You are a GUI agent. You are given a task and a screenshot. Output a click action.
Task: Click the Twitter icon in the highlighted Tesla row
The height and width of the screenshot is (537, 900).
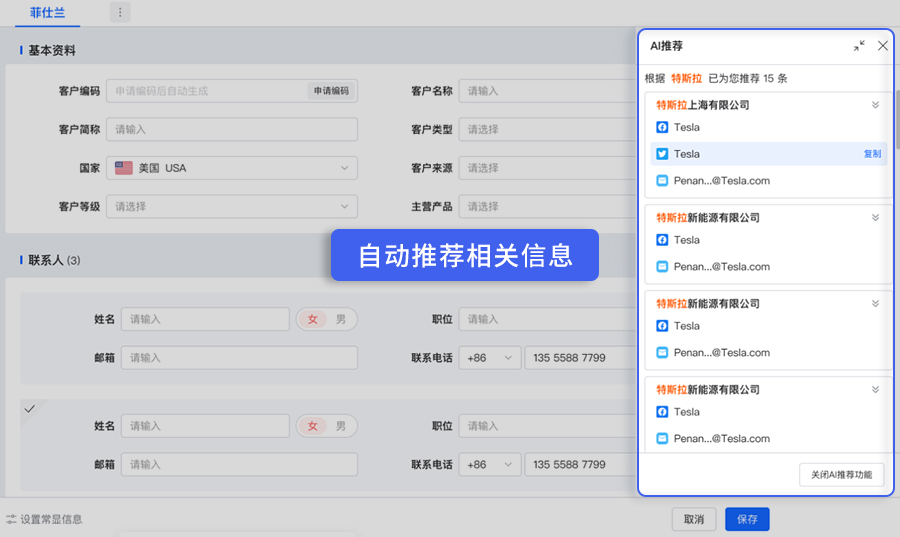tap(662, 154)
